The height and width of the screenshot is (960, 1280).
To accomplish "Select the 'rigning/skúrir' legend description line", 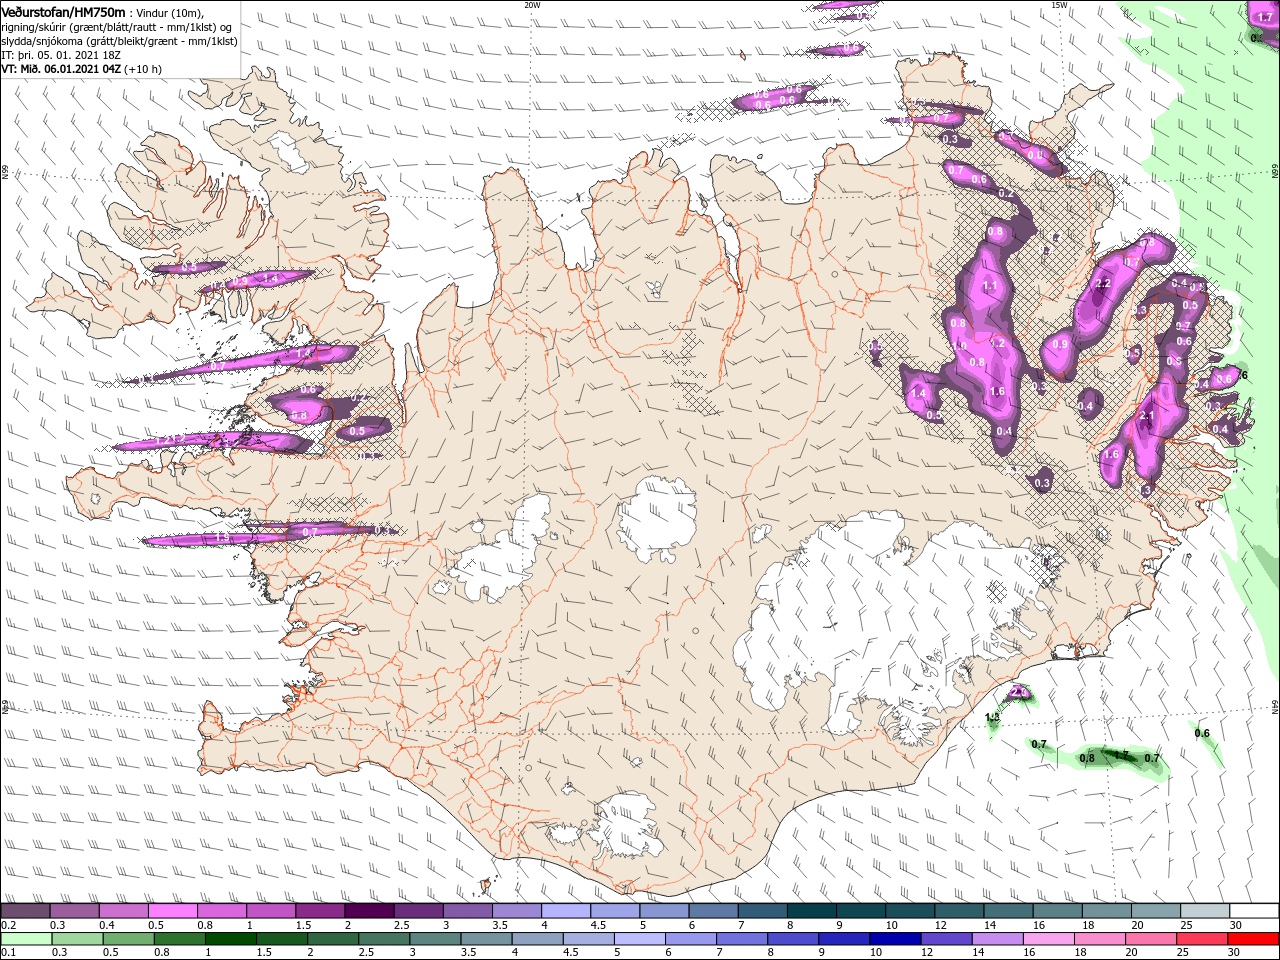I will (x=117, y=27).
